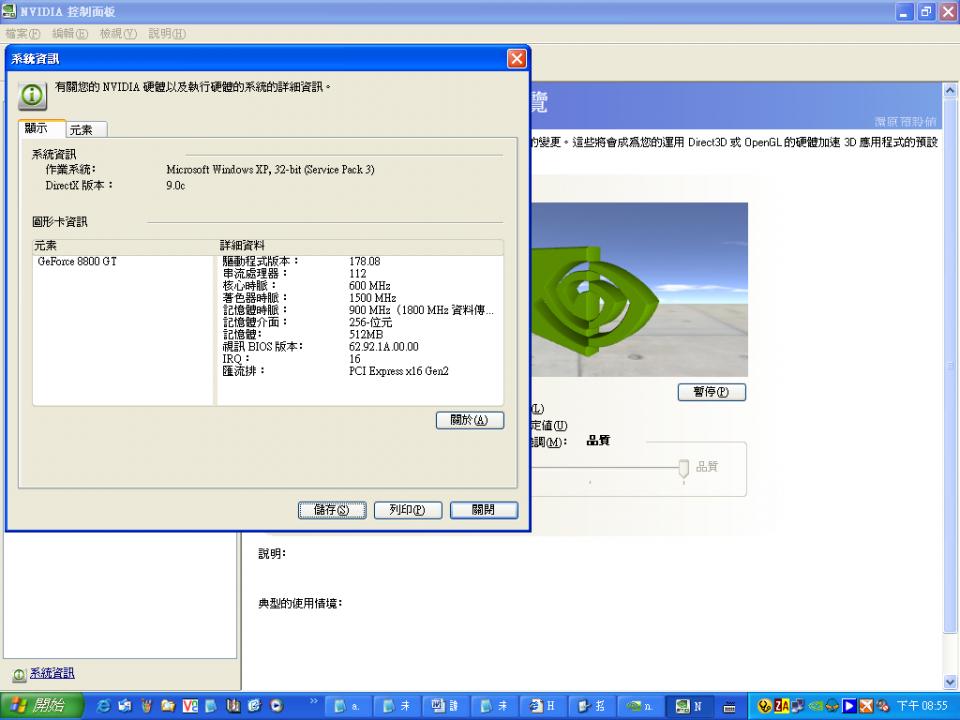Click the 62.92.1A.00.00 BIOS version value
Image resolution: width=960 pixels, height=720 pixels.
383,347
